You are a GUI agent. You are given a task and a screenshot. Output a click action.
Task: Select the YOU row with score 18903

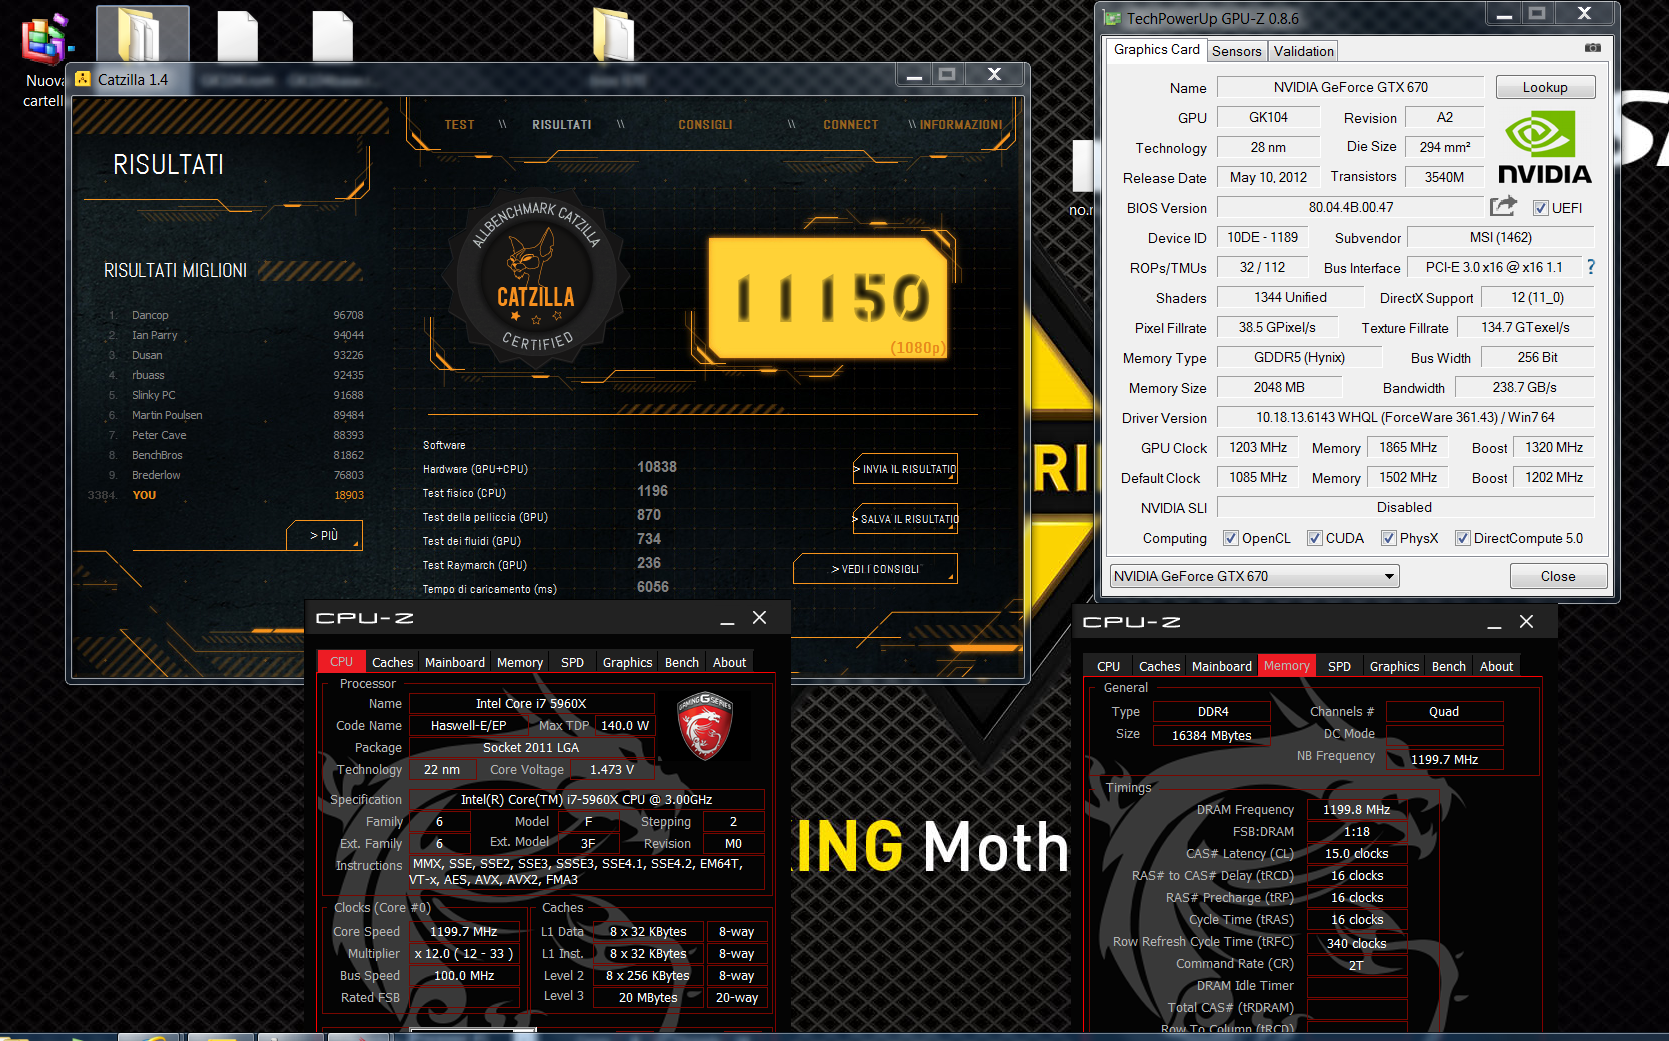tap(226, 495)
